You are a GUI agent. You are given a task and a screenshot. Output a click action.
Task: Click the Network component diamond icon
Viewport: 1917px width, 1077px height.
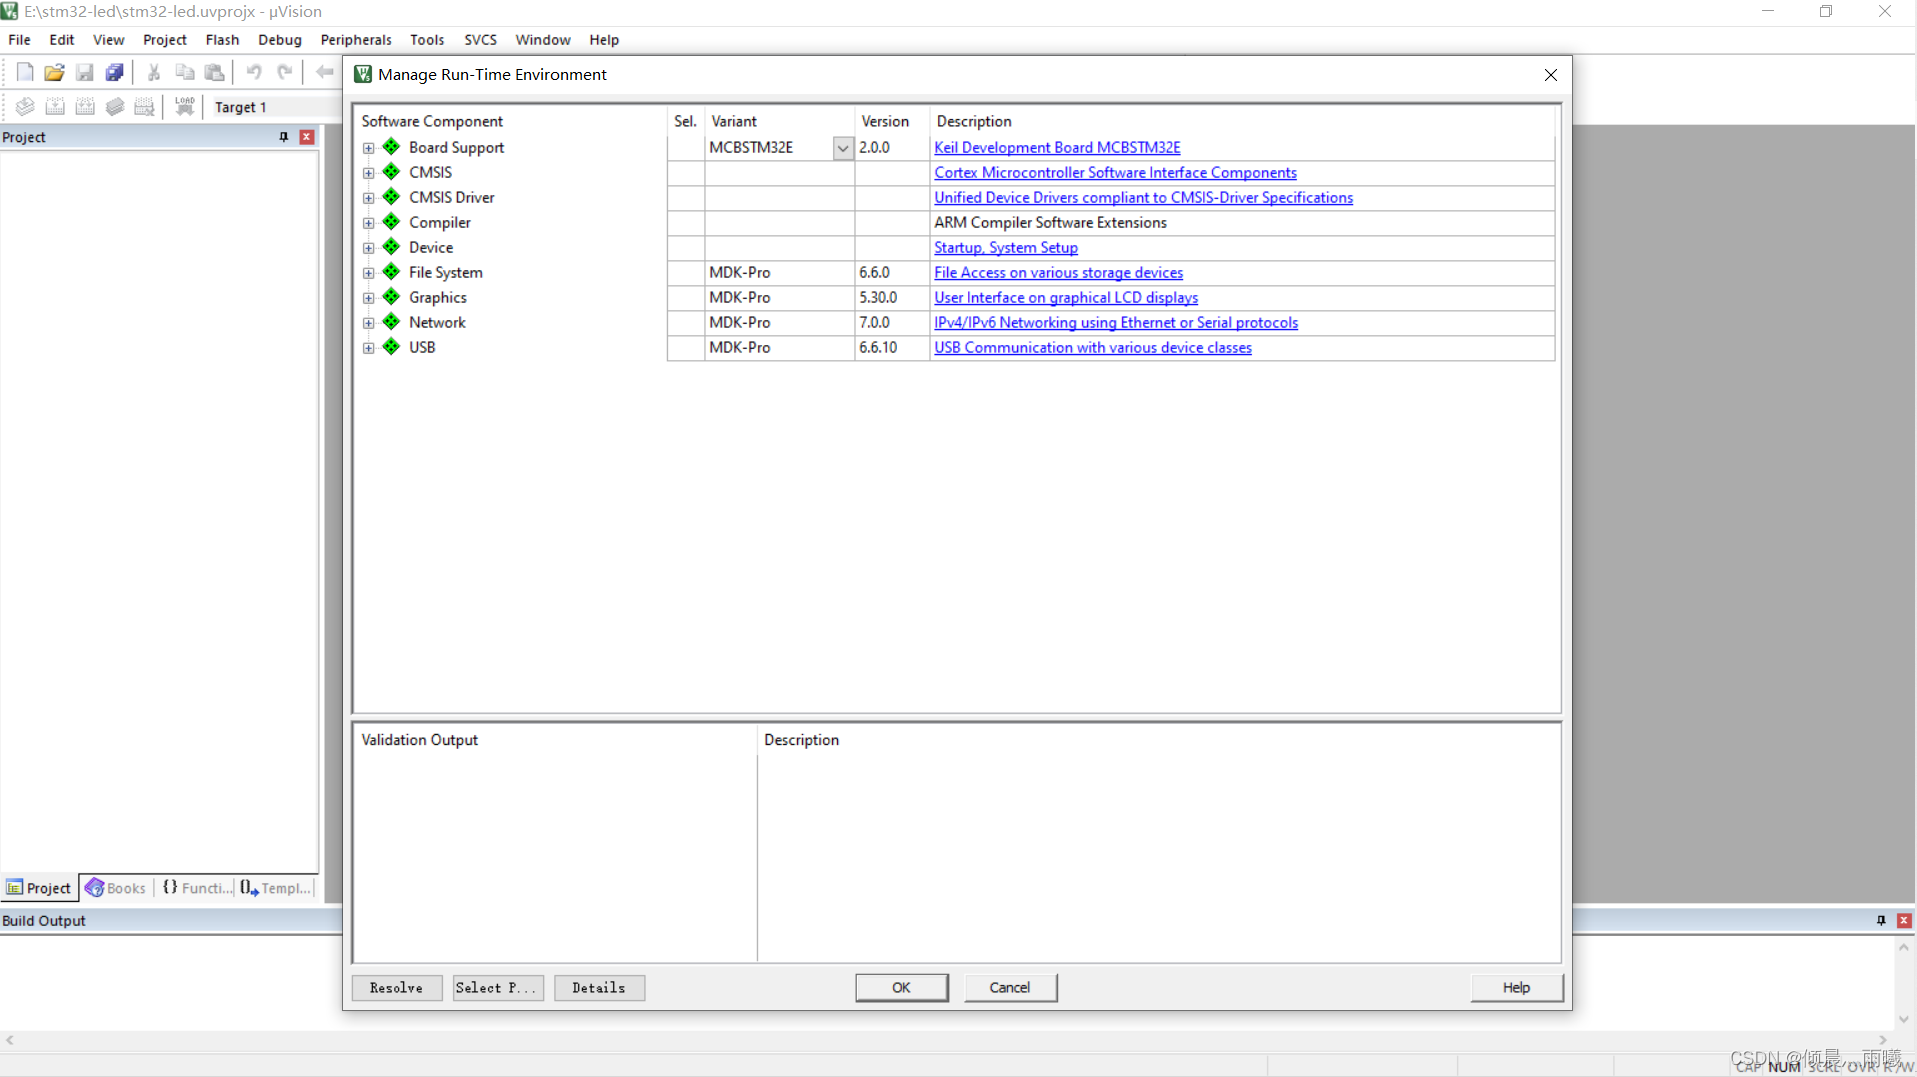coord(391,322)
